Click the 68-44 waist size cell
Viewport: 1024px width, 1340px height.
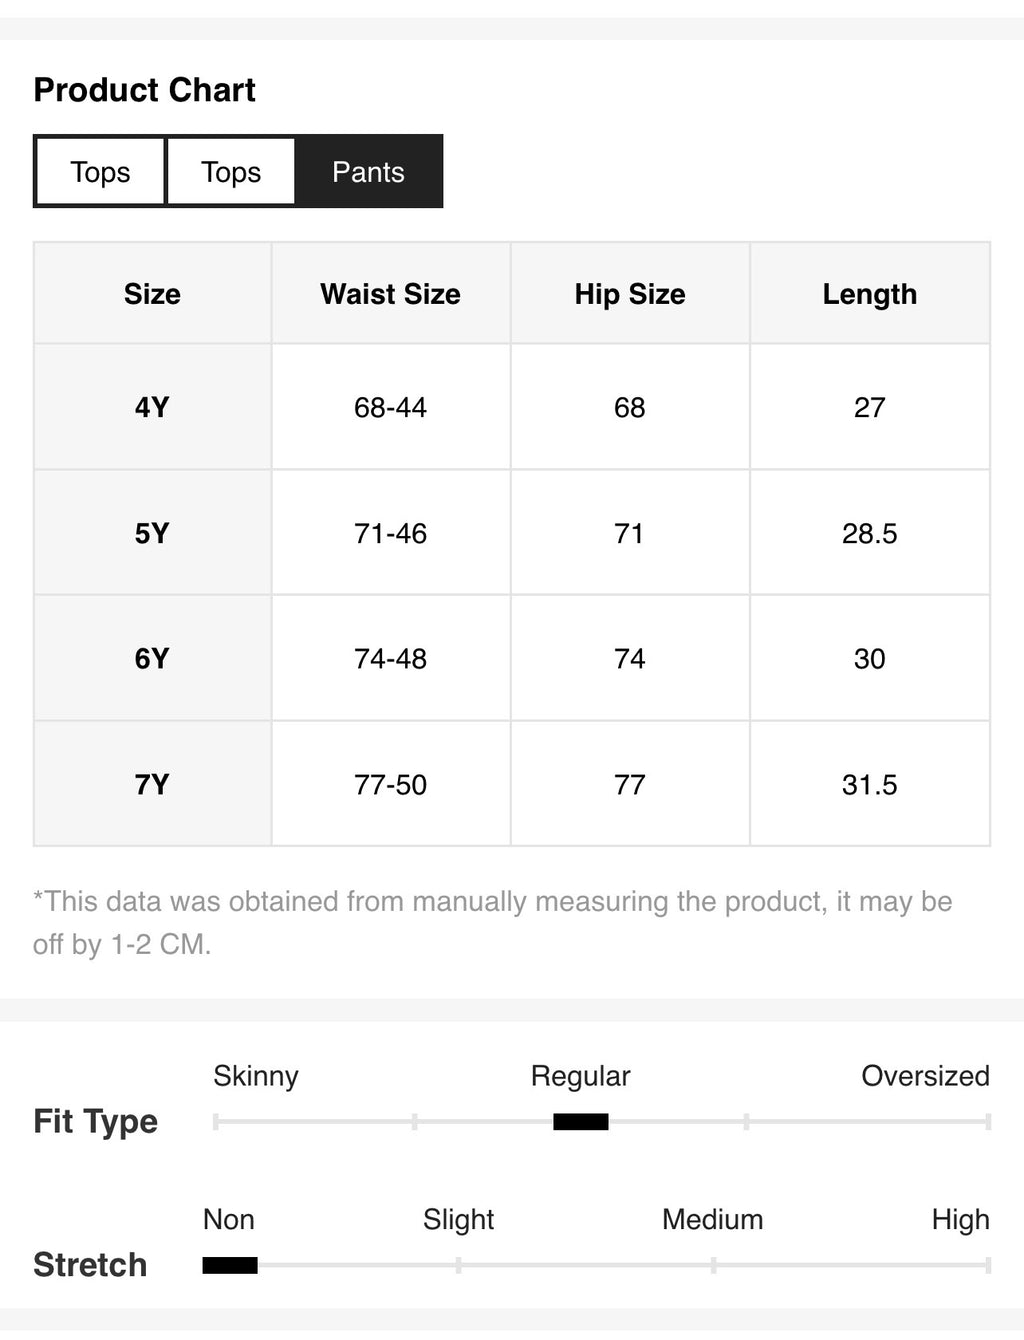pos(391,407)
